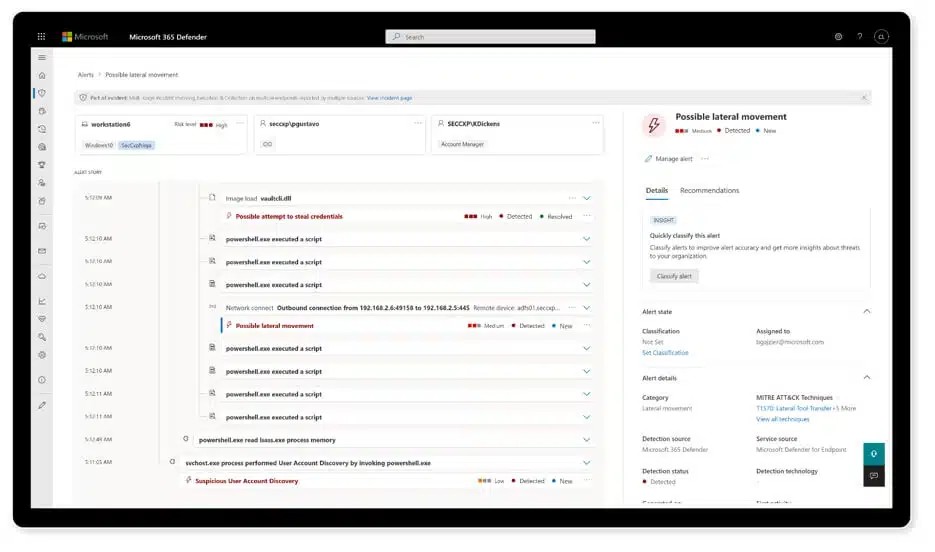This screenshot has height=552, width=935.
Task: Open the history clock icon in sidebar
Action: pyautogui.click(x=42, y=129)
